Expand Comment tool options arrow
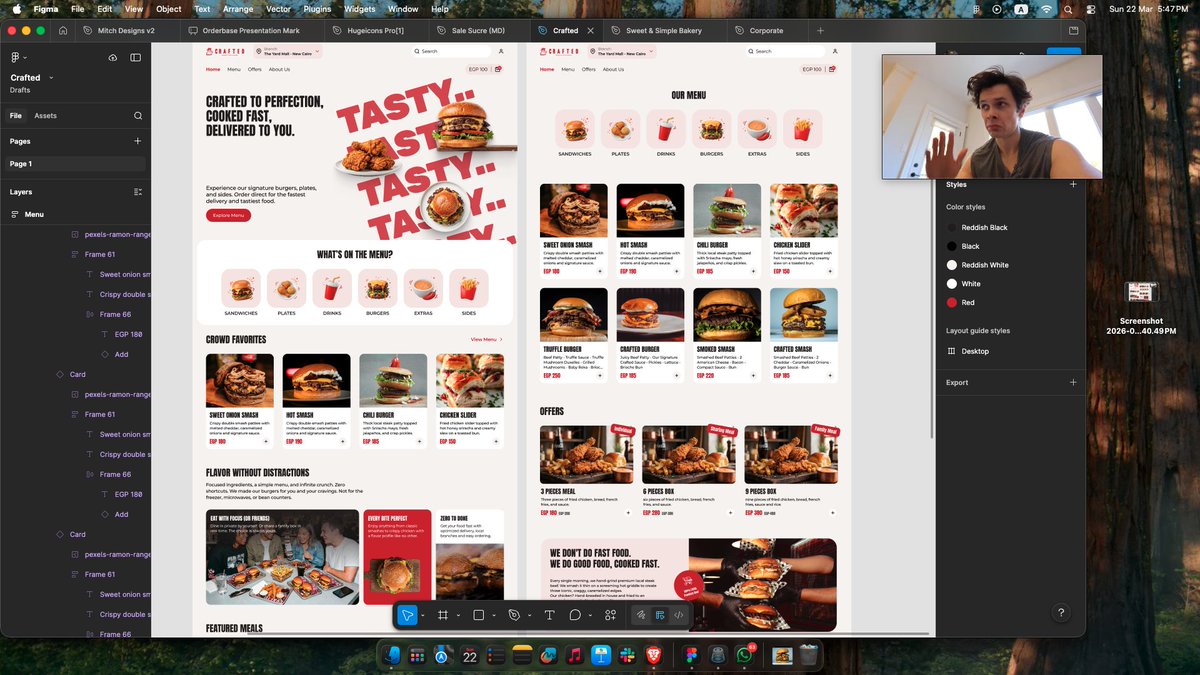The image size is (1200, 675). pos(590,616)
